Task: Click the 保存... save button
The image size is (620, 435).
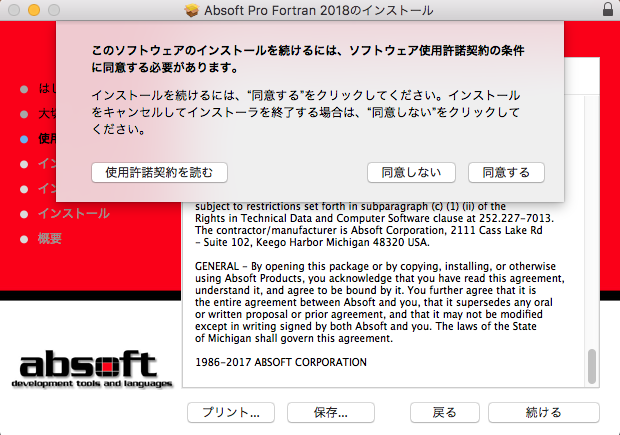Action: [331, 412]
